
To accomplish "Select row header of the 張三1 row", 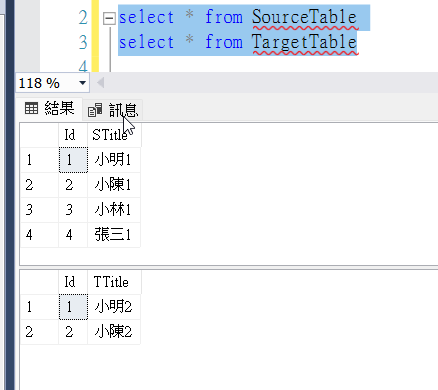I will [39, 235].
